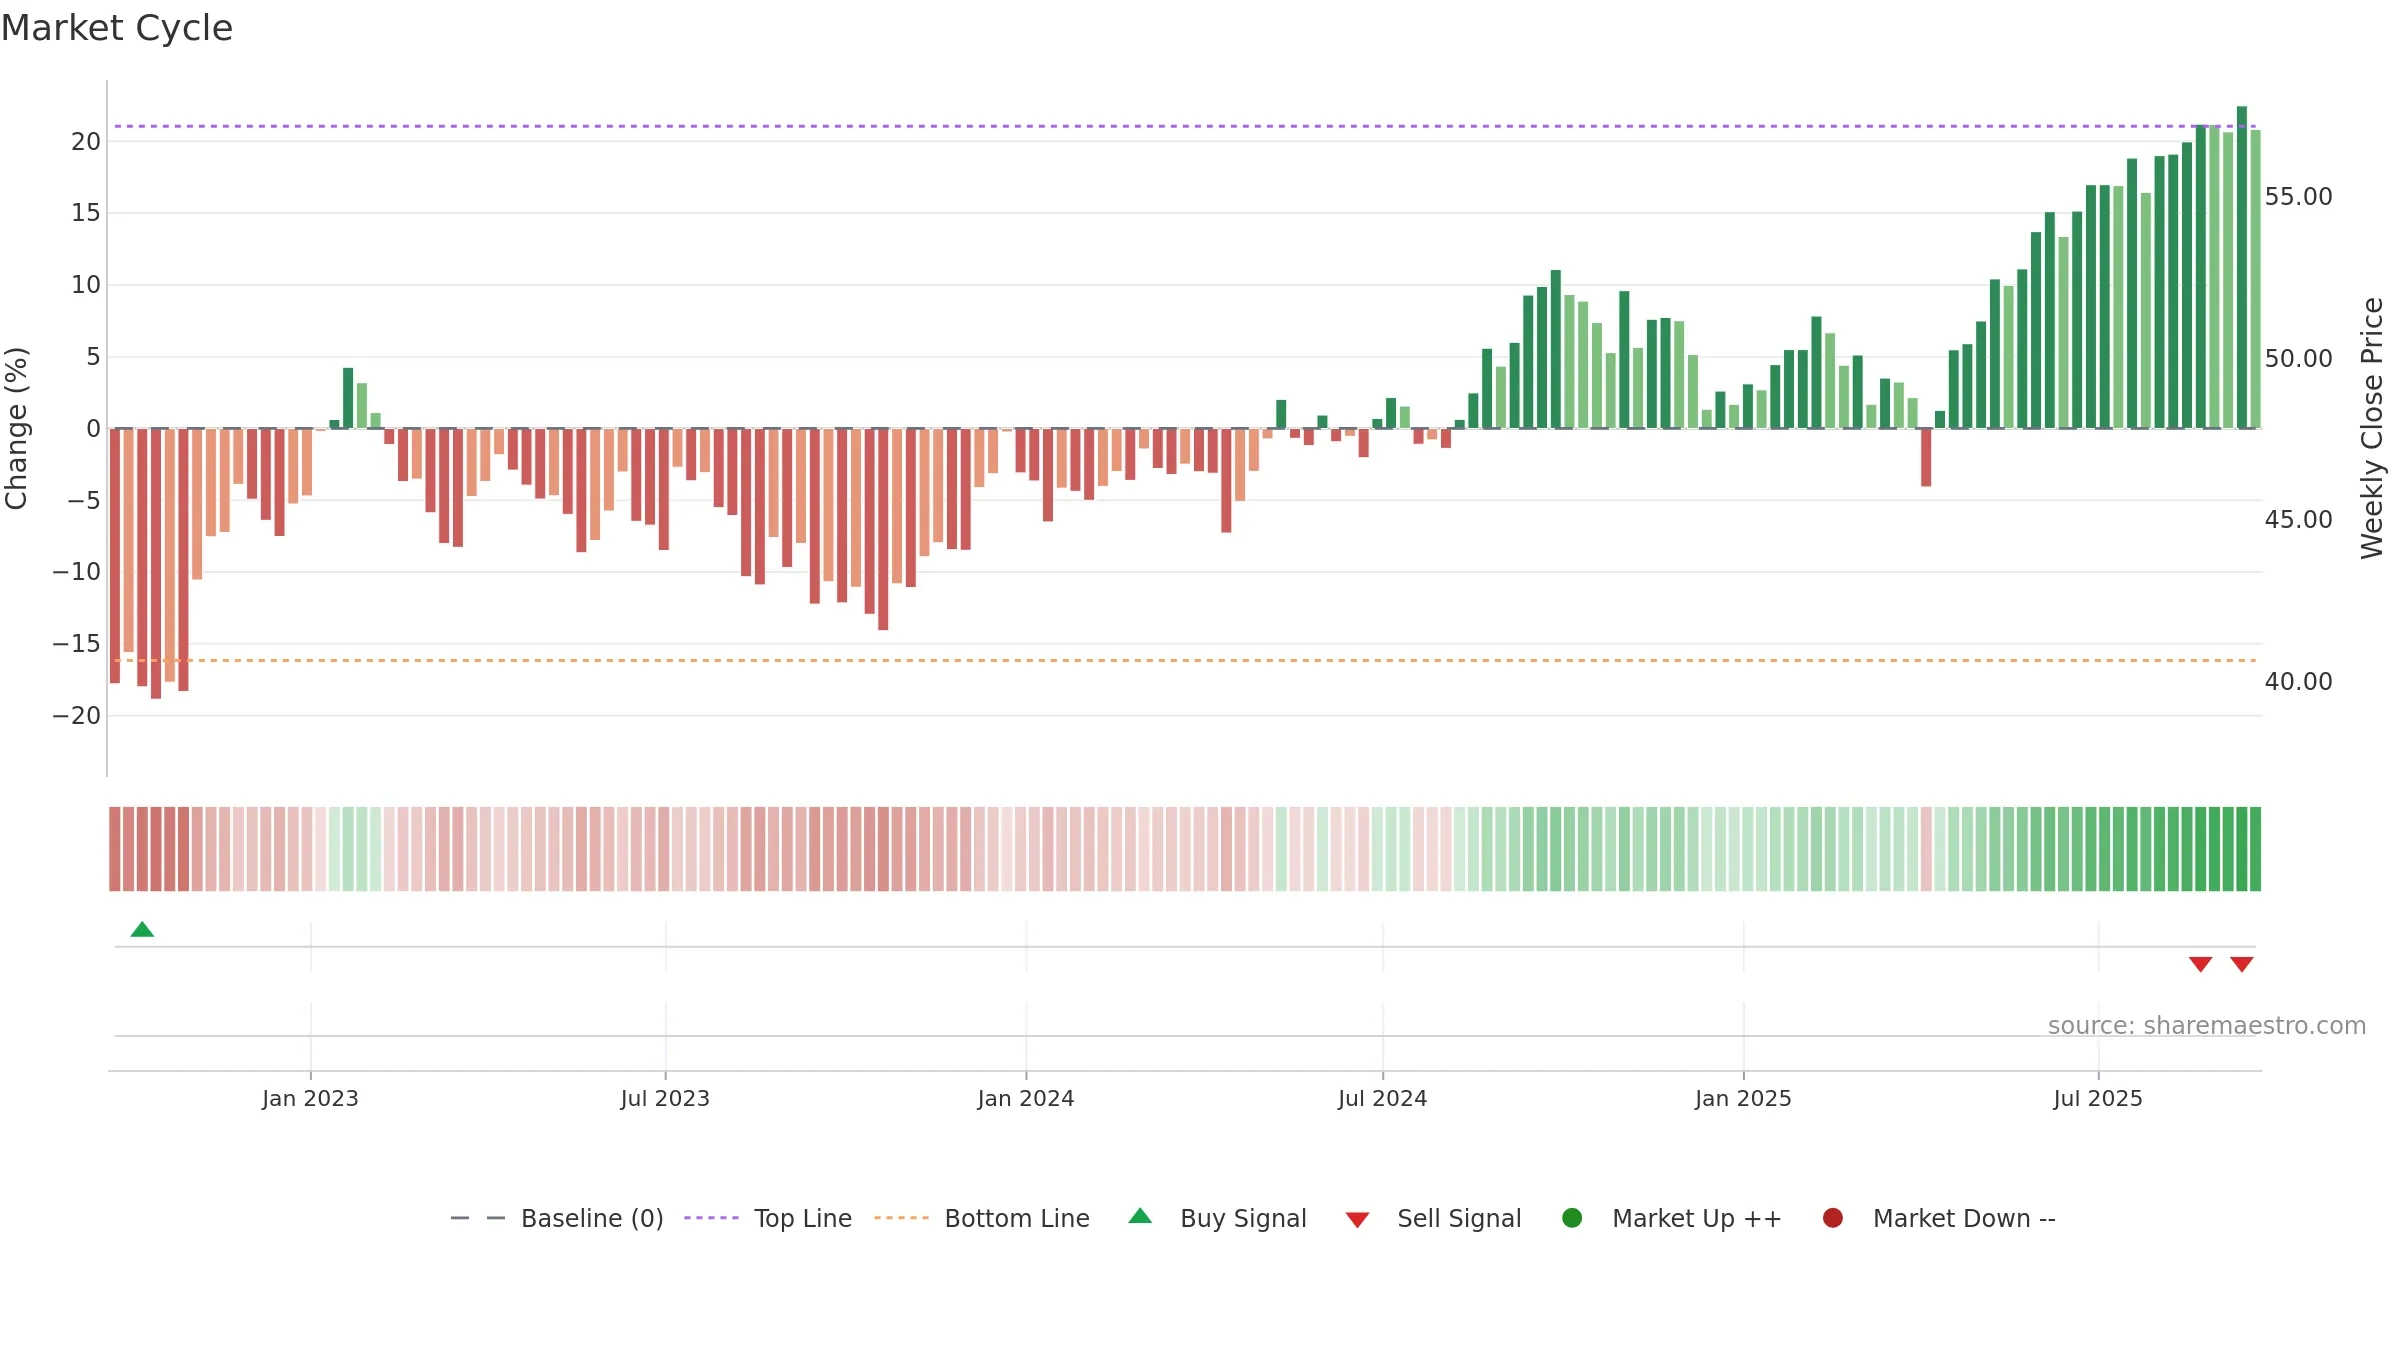Click the dark red Market Down circle icon

pos(1833,1218)
